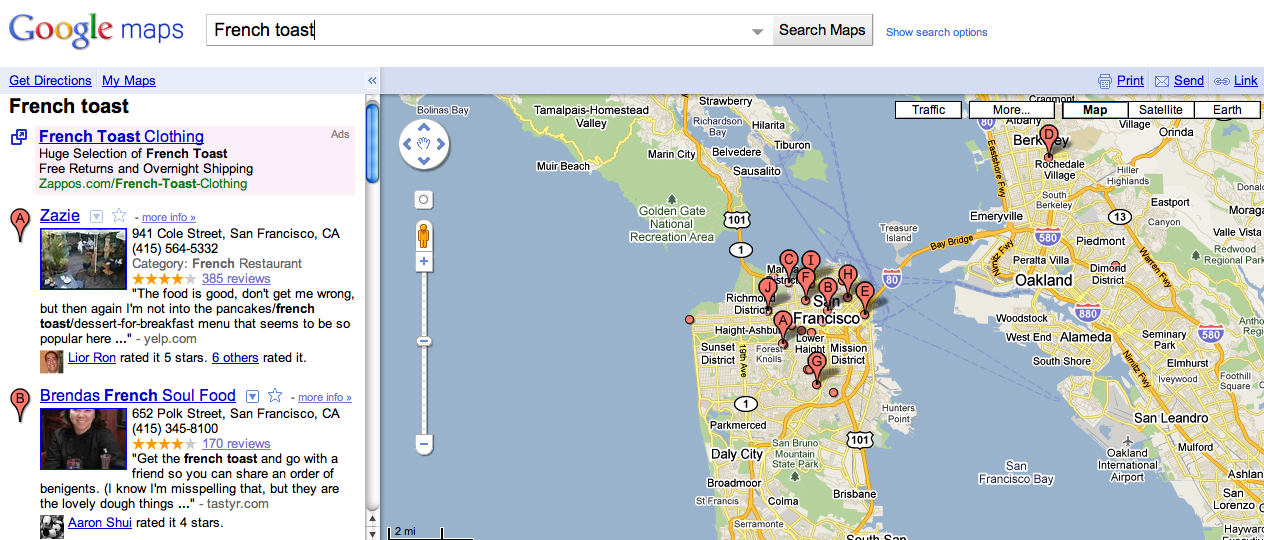The height and width of the screenshot is (540, 1264).
Task: Click the ad icon beside French Toast Clothing
Action: (x=19, y=137)
